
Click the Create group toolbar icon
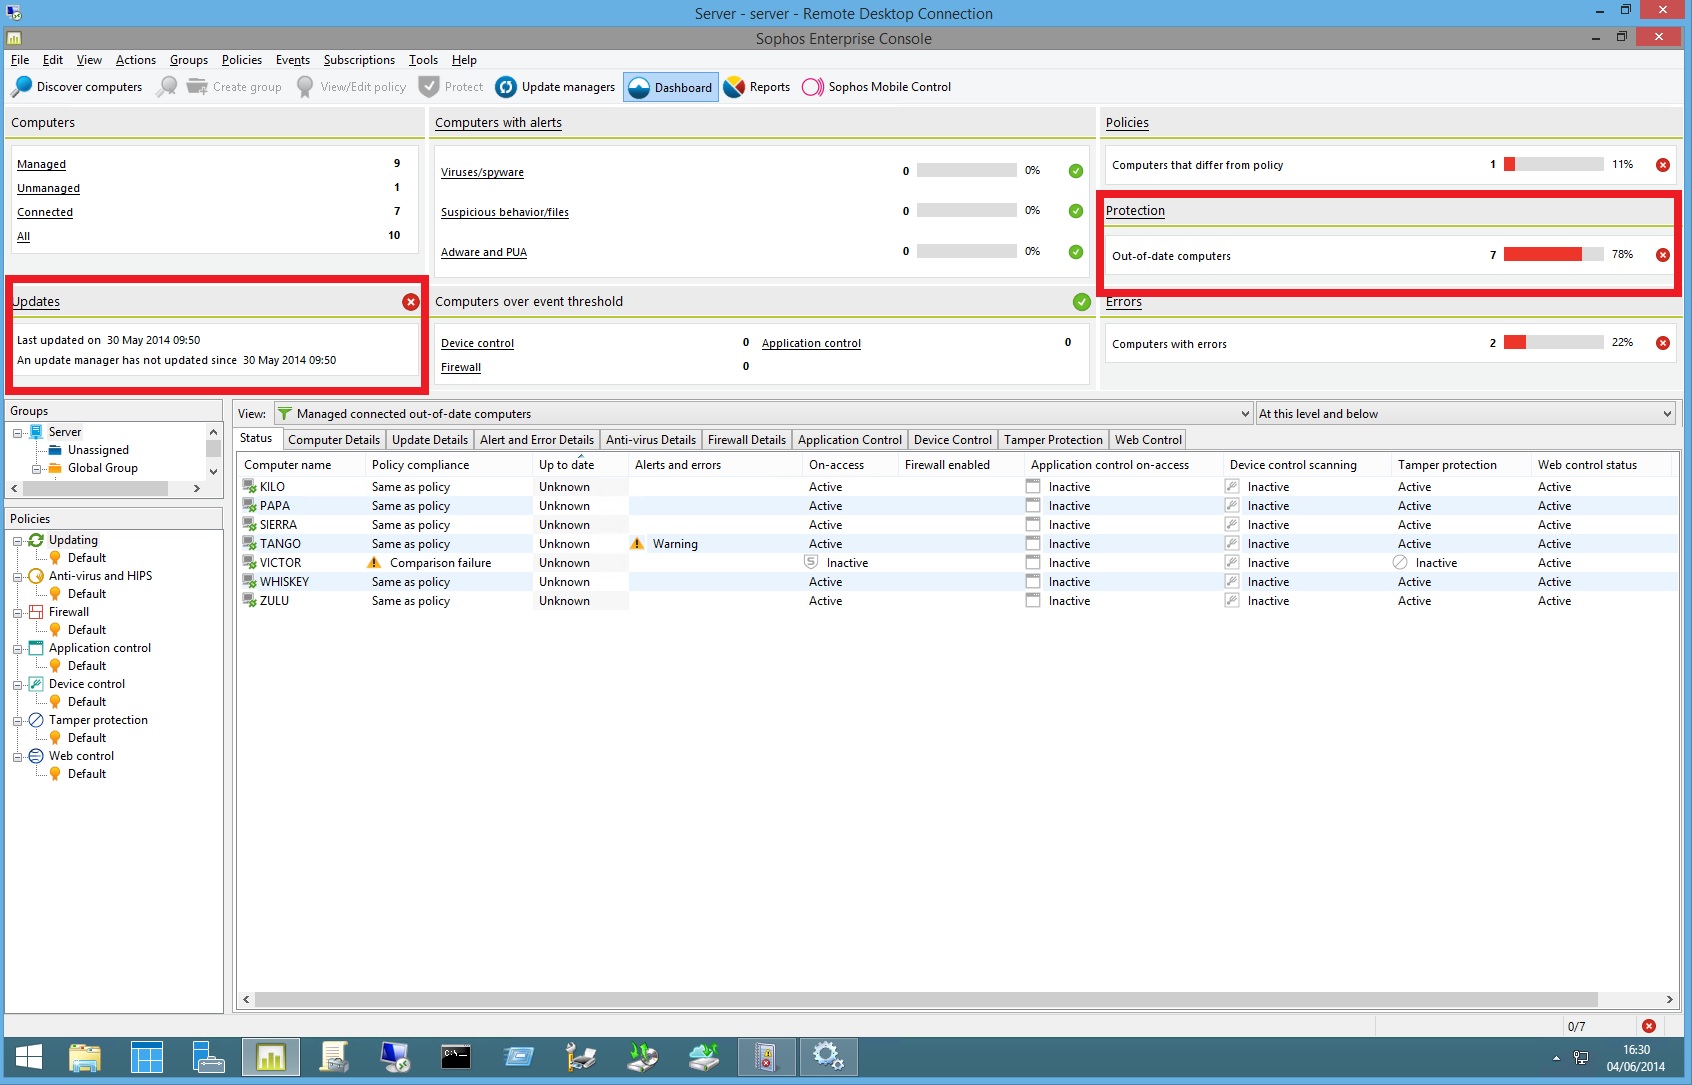pos(197,87)
